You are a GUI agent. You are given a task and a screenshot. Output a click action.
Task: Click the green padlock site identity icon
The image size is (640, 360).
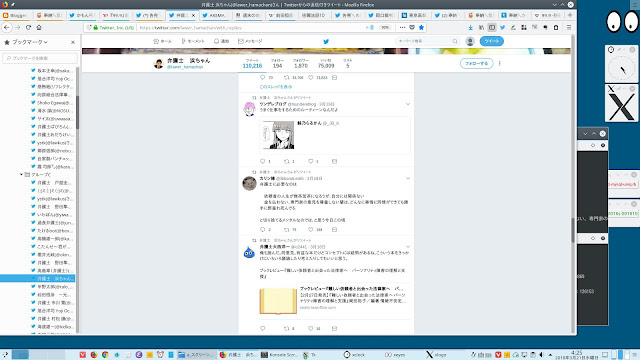95,27
